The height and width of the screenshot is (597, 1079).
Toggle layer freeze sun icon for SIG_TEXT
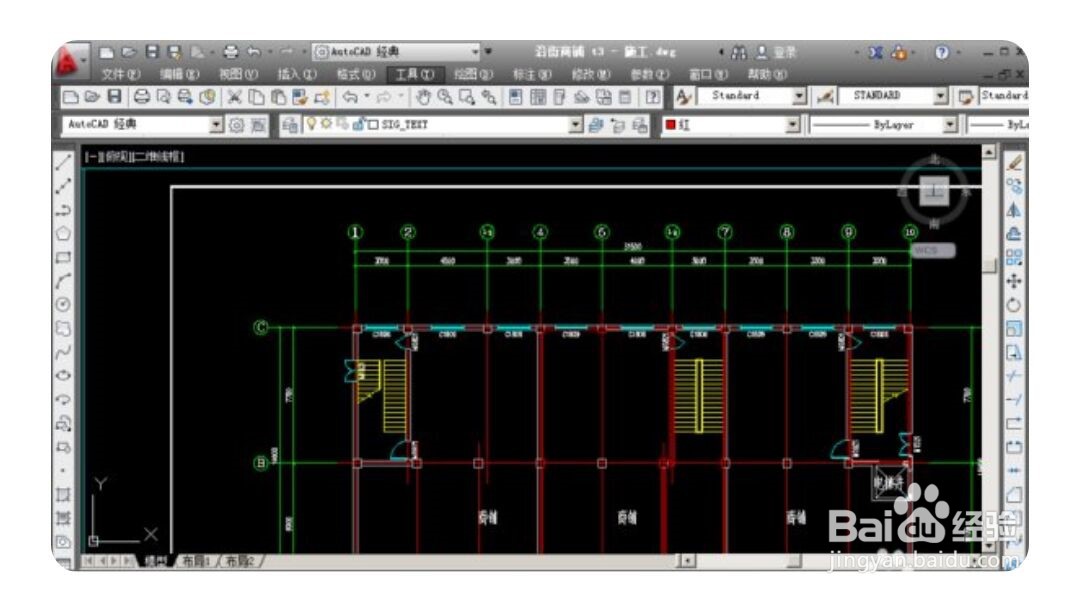point(326,124)
